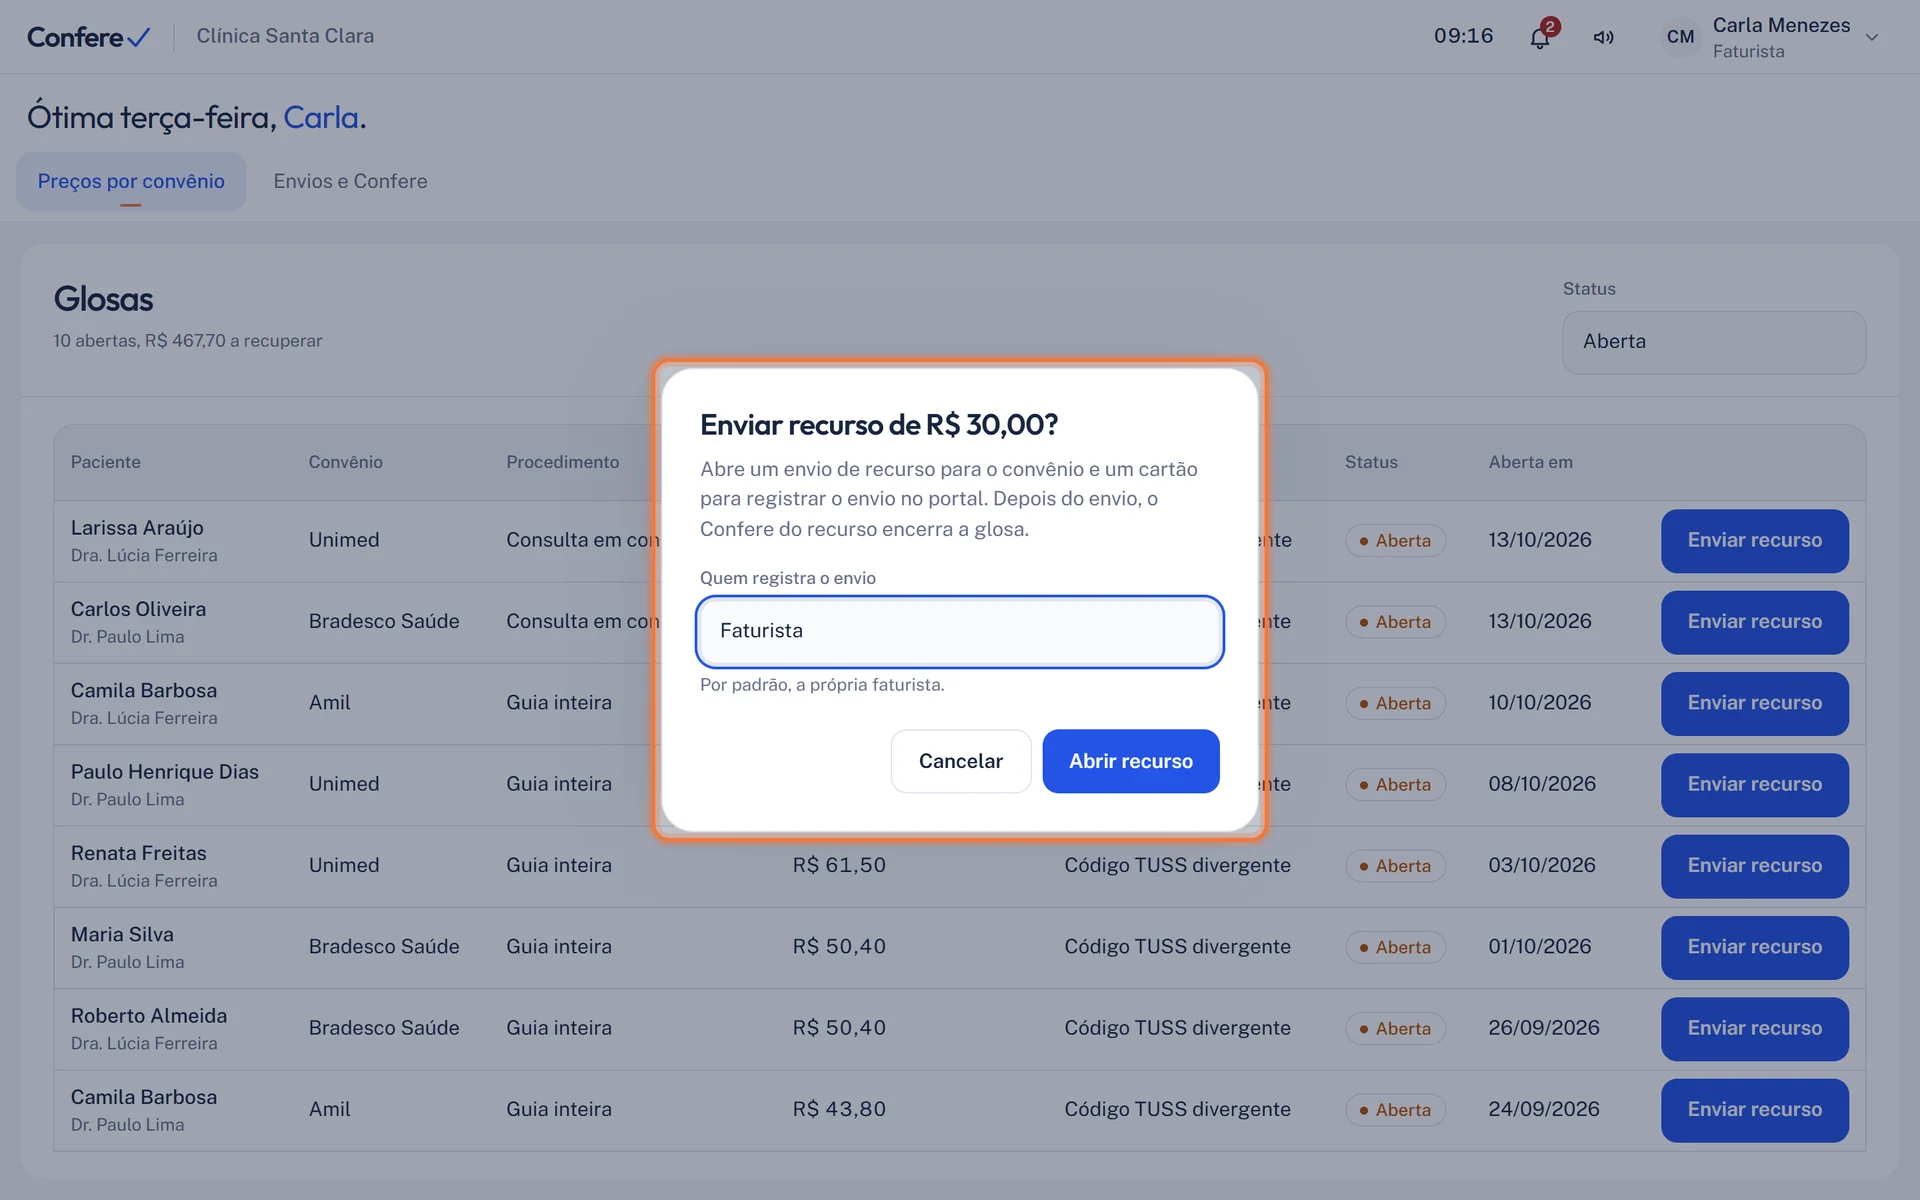Viewport: 1920px width, 1200px height.
Task: Click the Clínica Santa Clara name in header
Action: tap(285, 36)
